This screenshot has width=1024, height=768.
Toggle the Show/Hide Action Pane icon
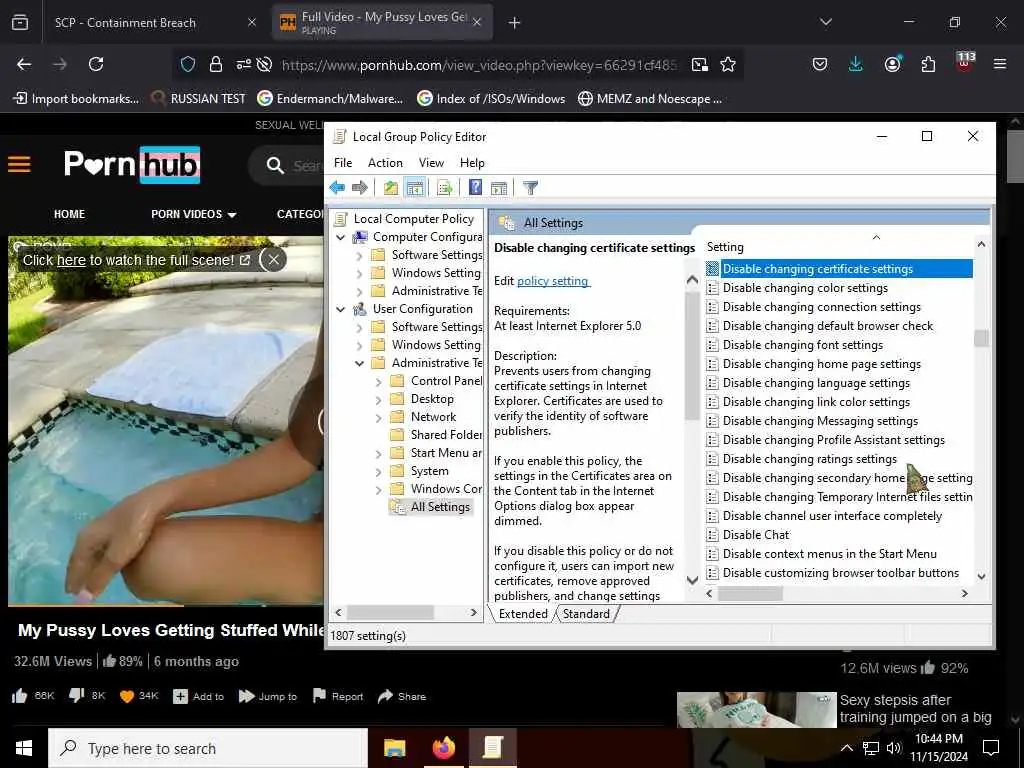[499, 188]
